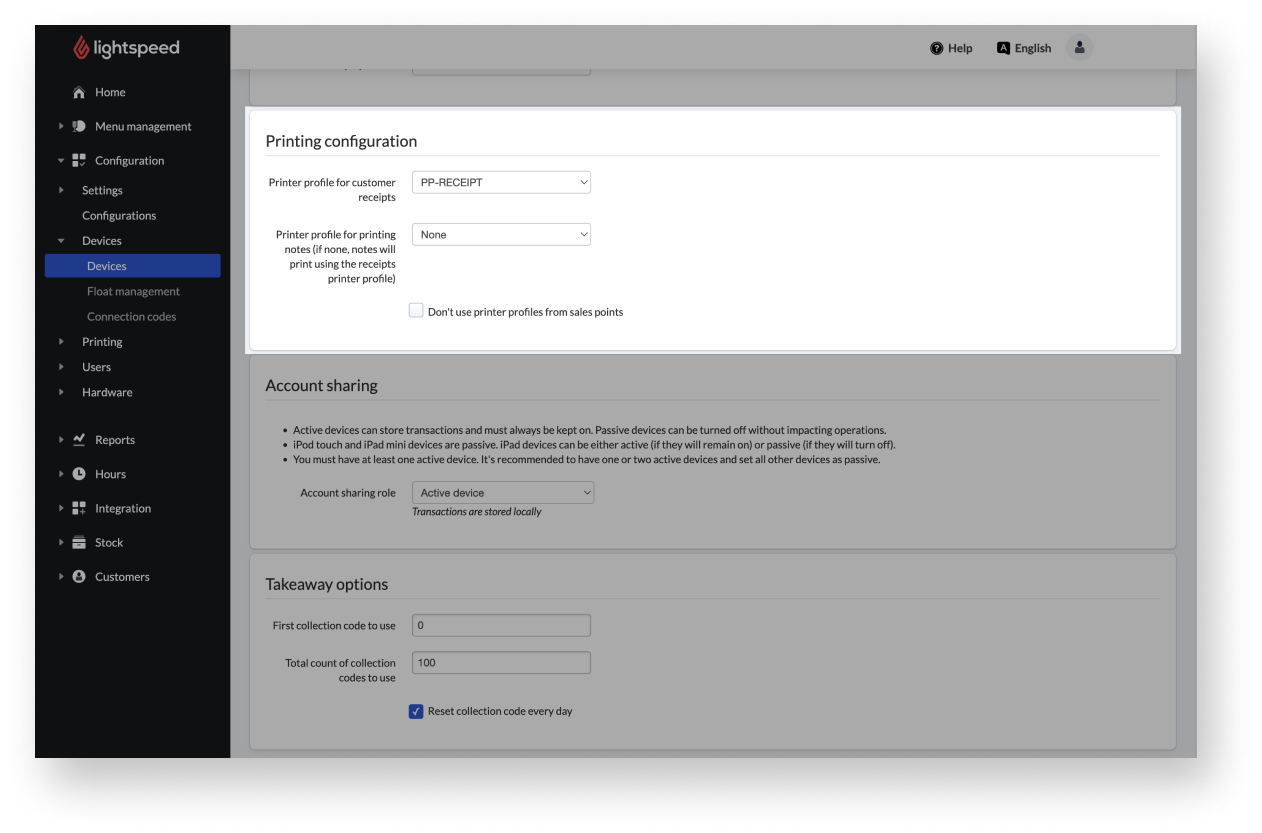Click the Printing configuration heading
Screen dimensions: 1262x833
coord(341,141)
